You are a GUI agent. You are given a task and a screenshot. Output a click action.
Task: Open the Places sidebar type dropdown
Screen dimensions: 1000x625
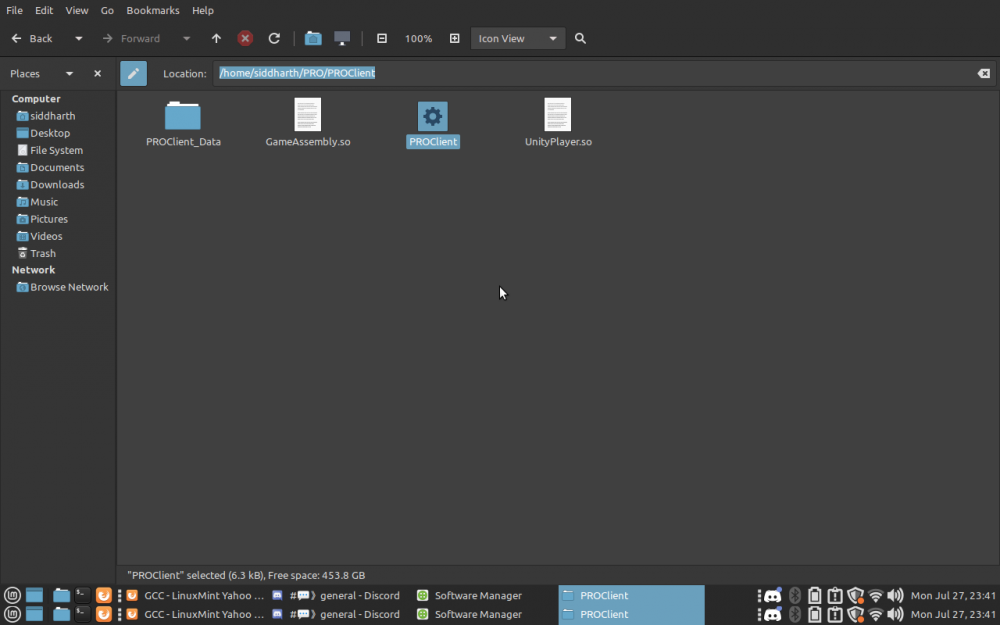tap(69, 73)
